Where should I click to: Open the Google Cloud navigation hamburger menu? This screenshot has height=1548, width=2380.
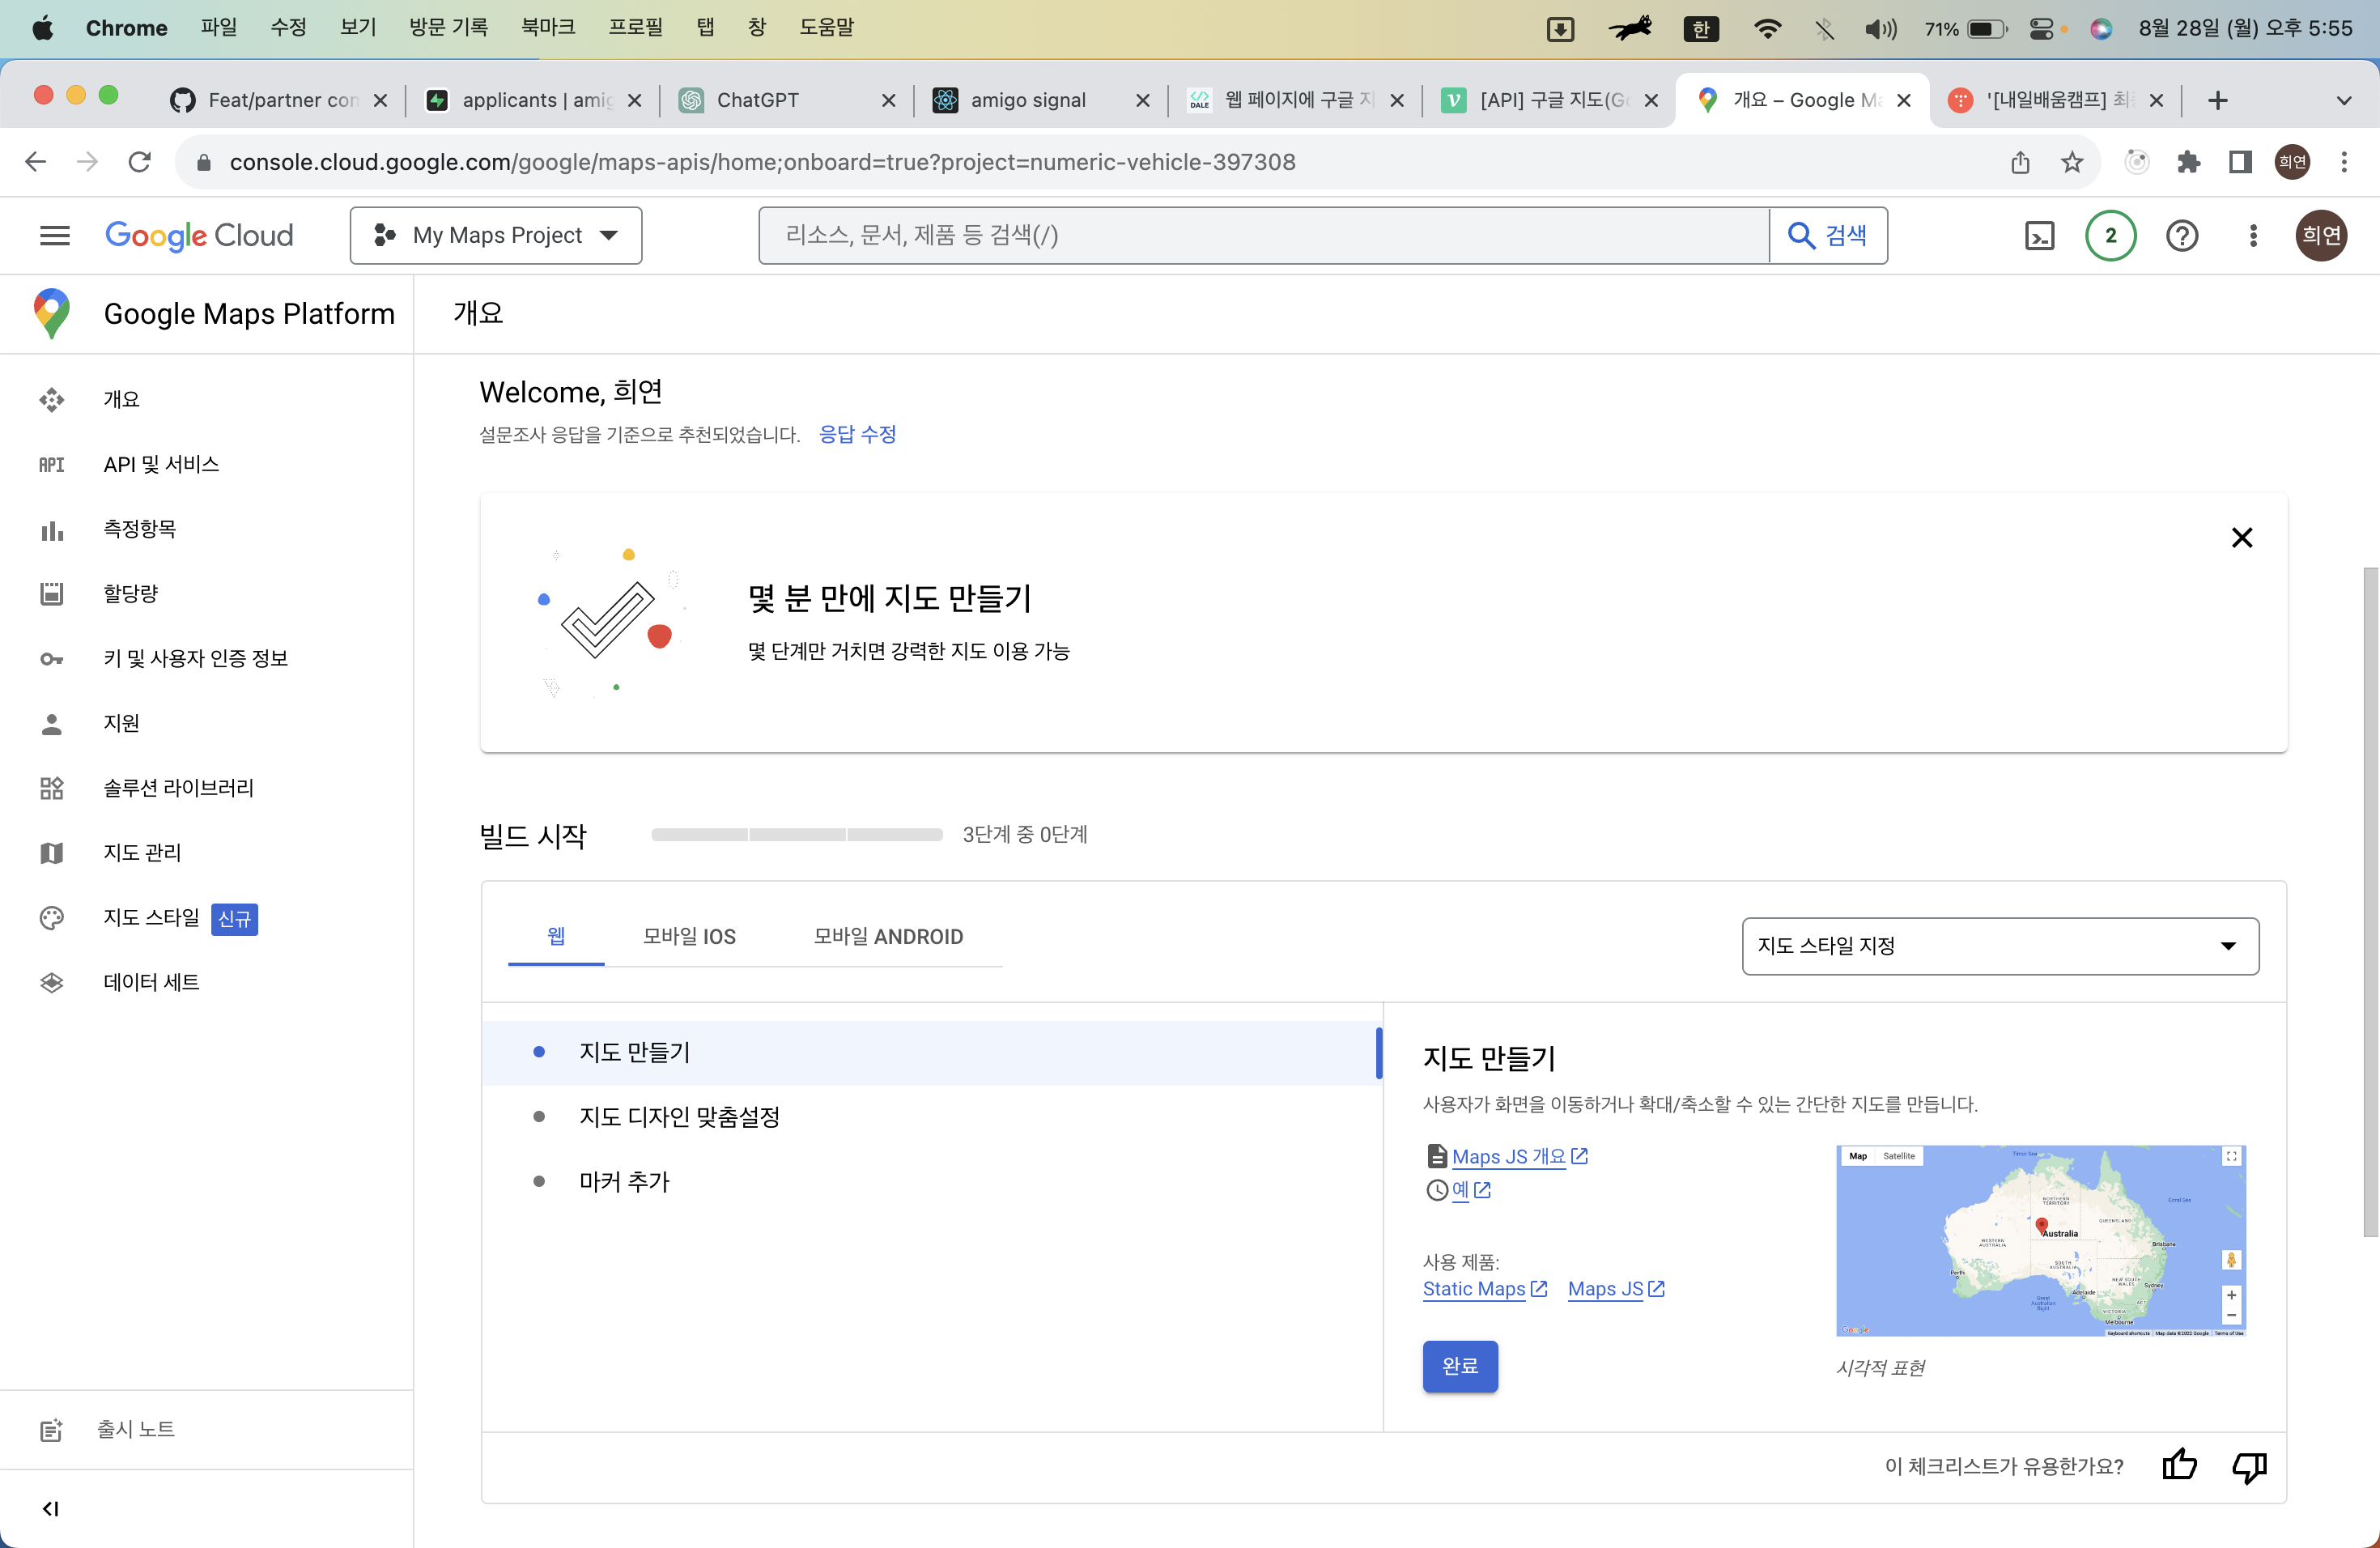[x=54, y=236]
